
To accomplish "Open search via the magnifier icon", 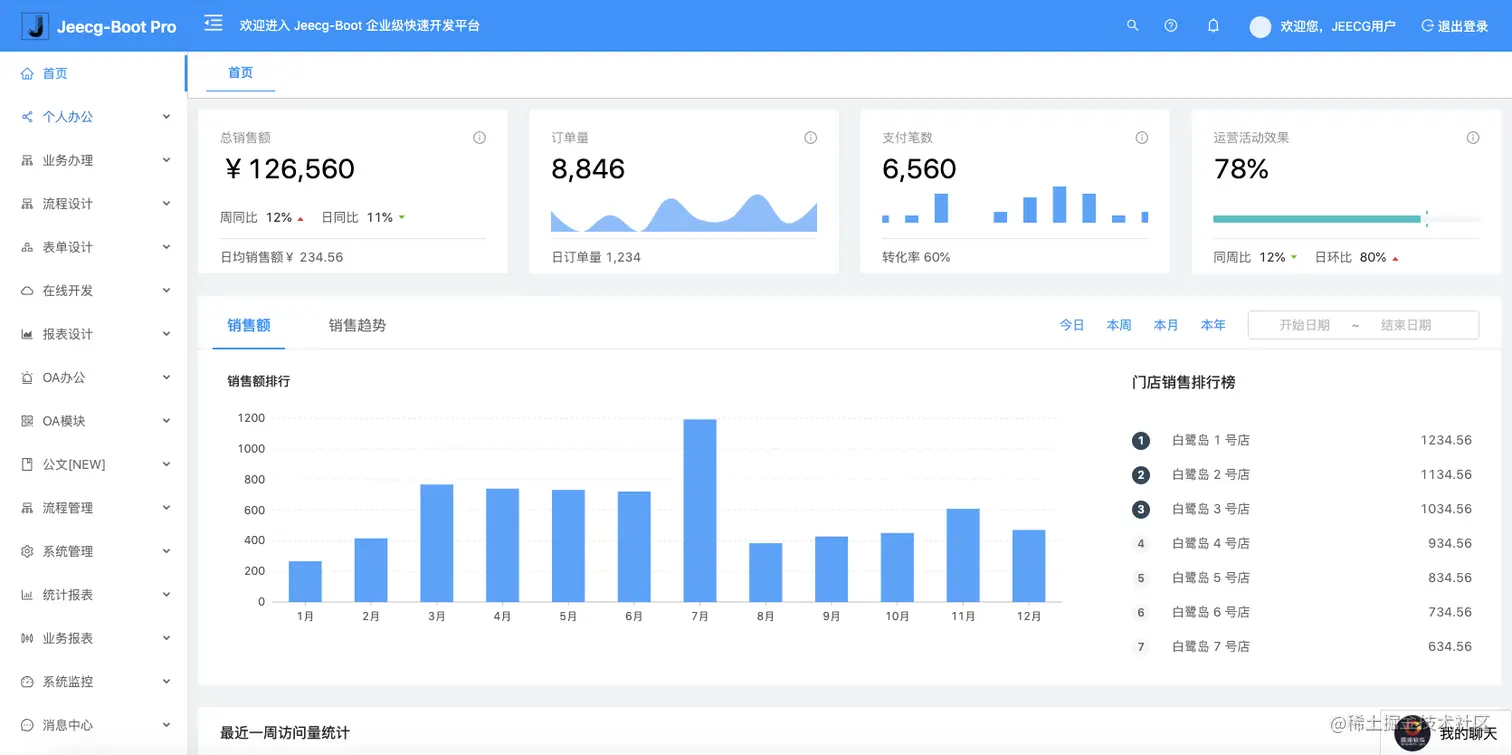I will 1132,26.
